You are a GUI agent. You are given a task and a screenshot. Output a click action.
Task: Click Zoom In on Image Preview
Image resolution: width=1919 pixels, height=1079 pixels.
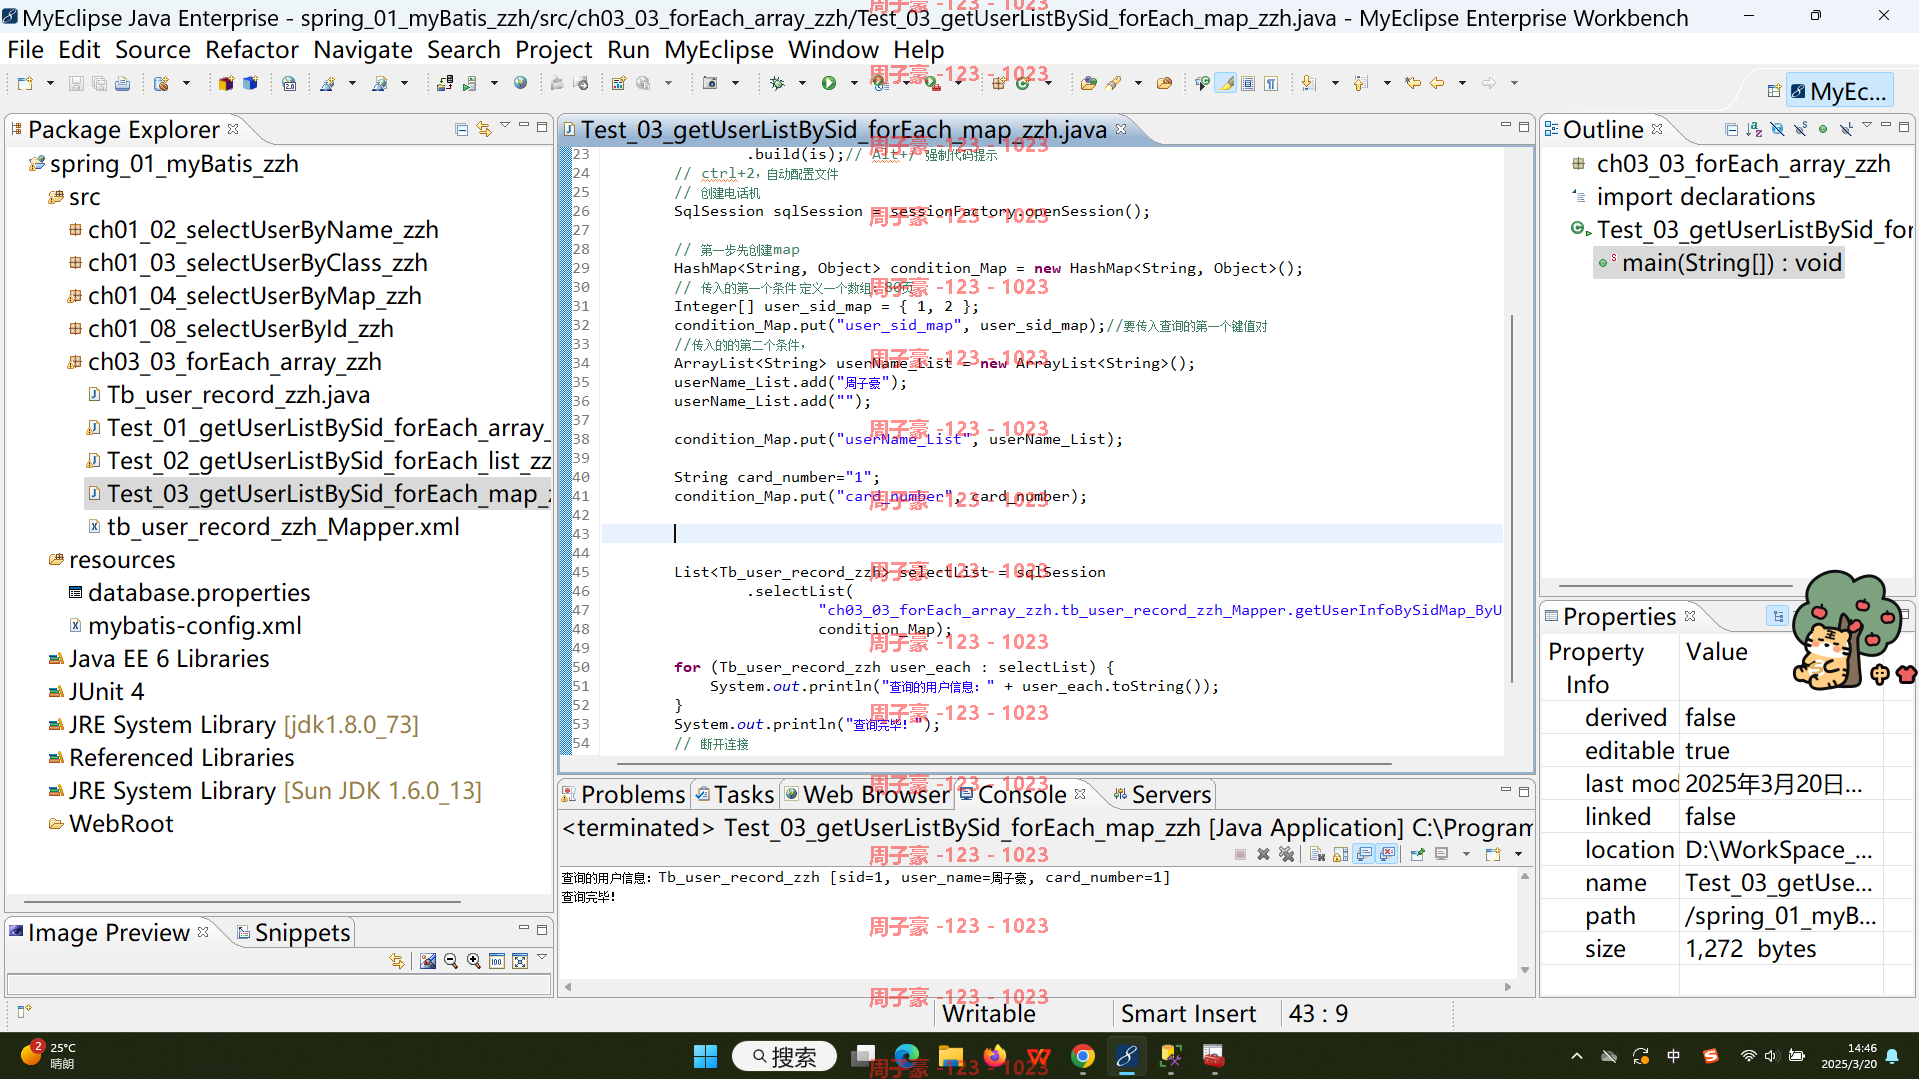pyautogui.click(x=474, y=961)
